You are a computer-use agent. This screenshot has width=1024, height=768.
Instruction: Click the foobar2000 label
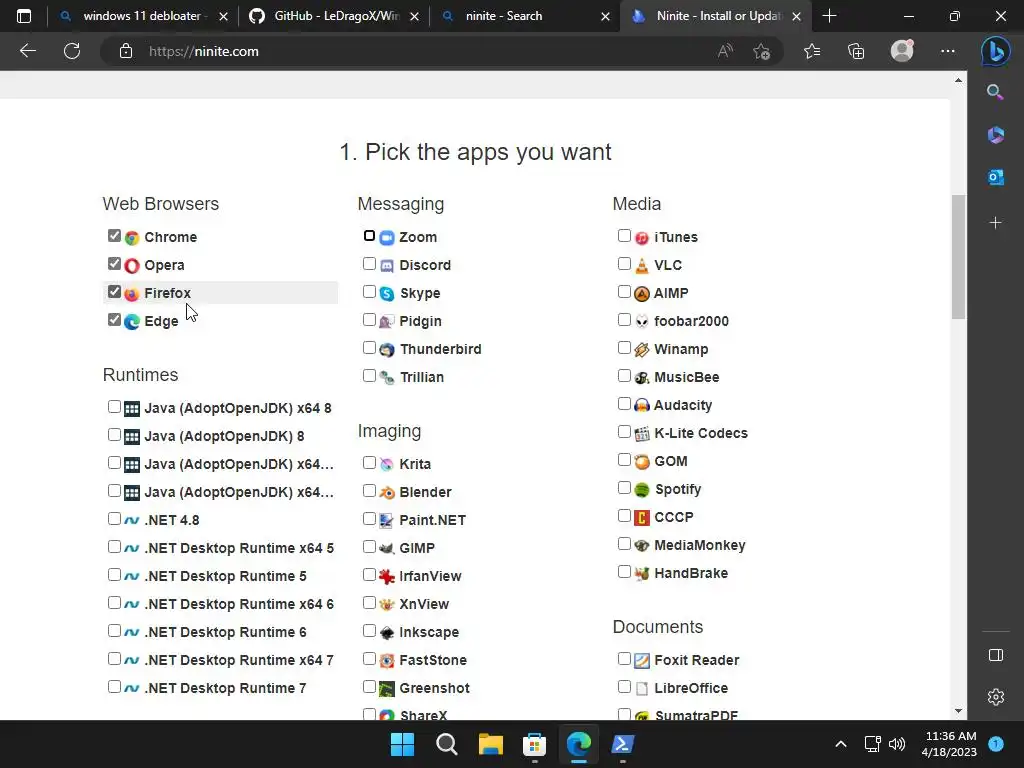[x=691, y=322]
